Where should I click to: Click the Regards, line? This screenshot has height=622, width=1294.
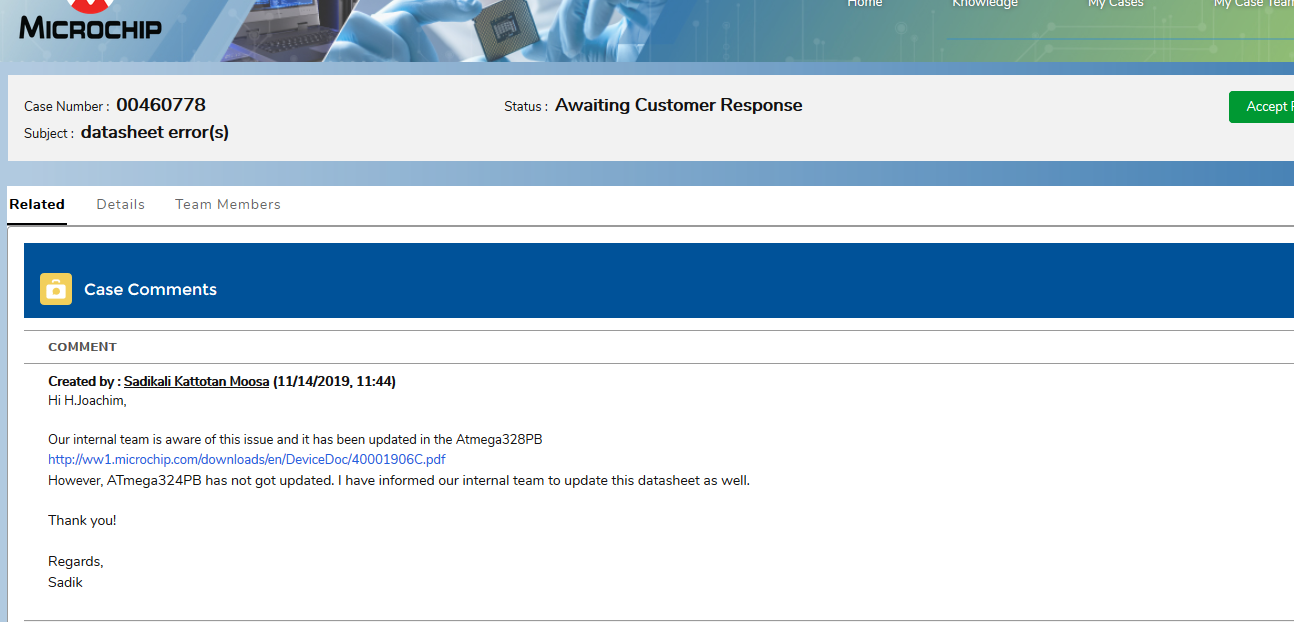pyautogui.click(x=76, y=561)
